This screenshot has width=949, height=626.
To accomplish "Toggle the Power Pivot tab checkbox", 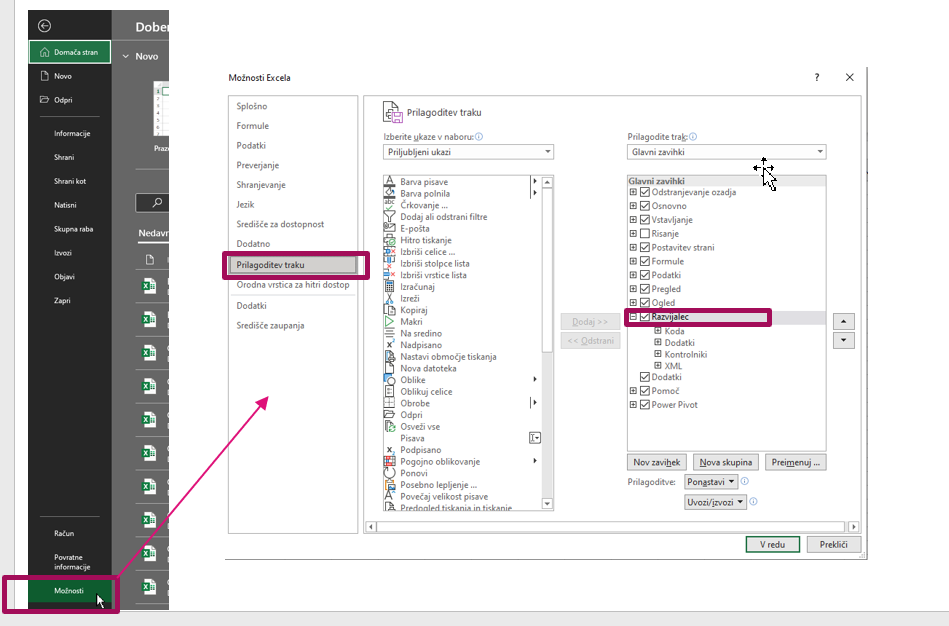I will pos(645,404).
